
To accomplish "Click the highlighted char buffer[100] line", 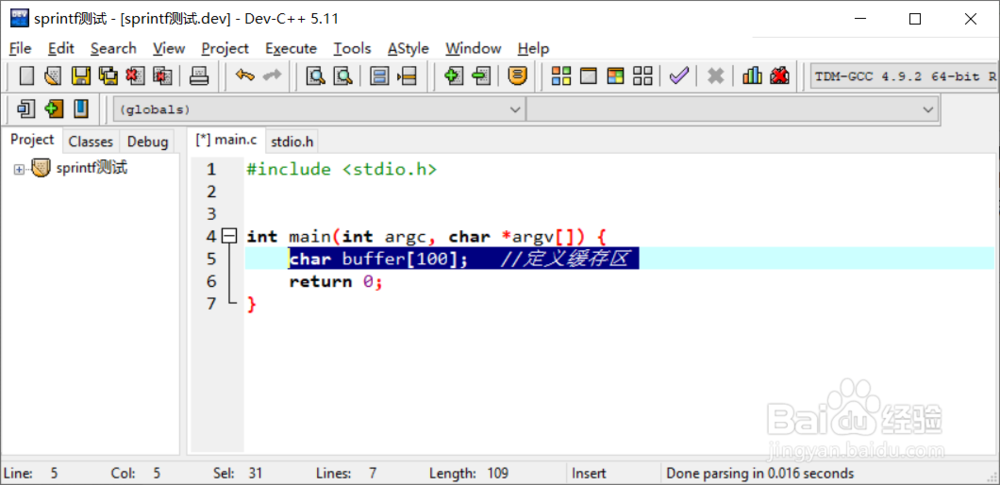I will (464, 259).
